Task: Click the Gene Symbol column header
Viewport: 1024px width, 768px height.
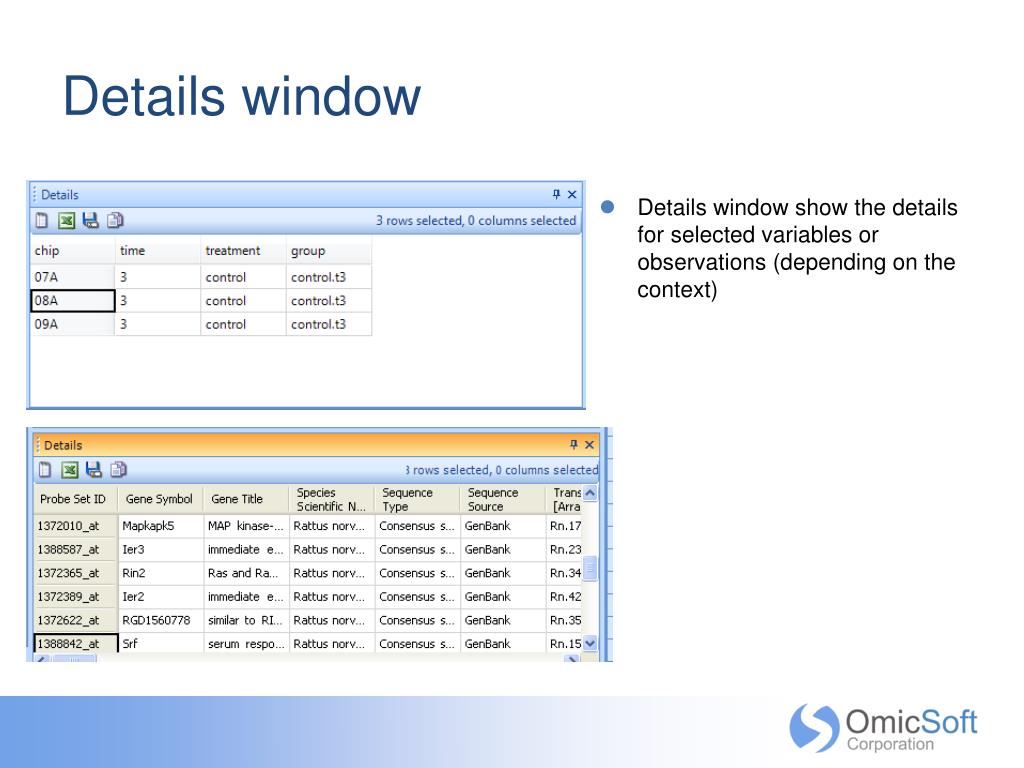Action: (161, 499)
